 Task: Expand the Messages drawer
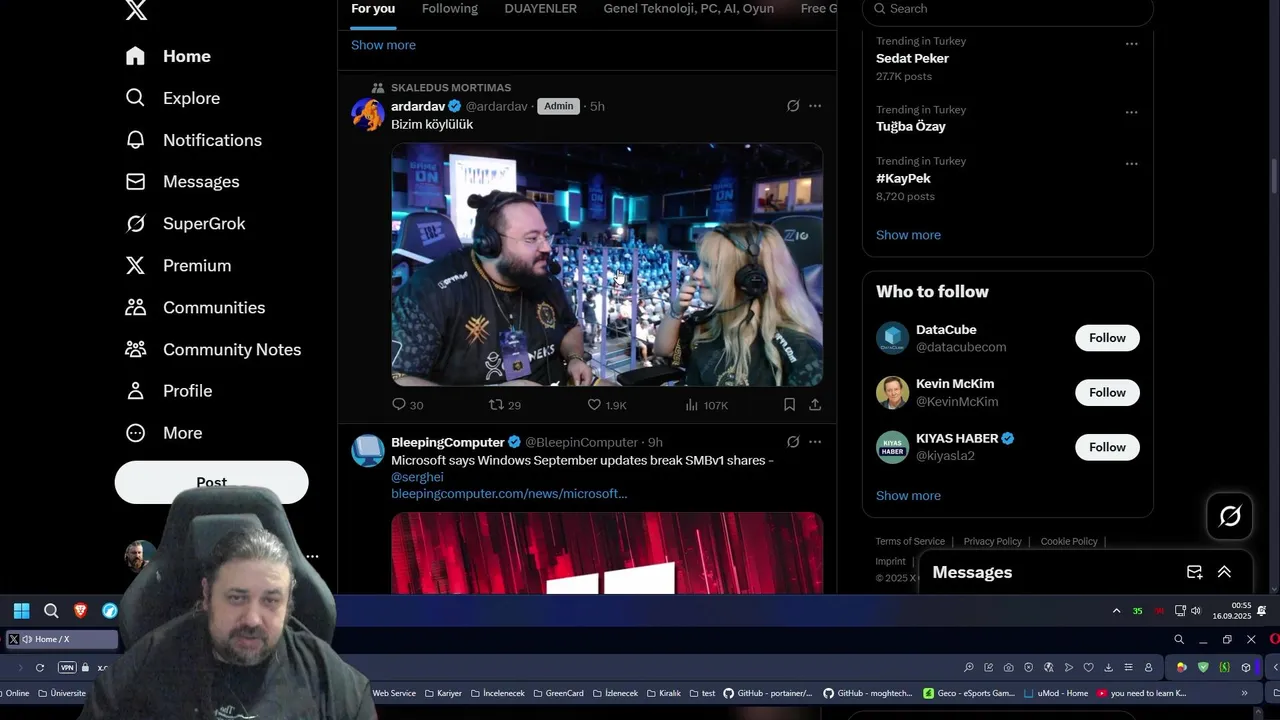point(1224,572)
